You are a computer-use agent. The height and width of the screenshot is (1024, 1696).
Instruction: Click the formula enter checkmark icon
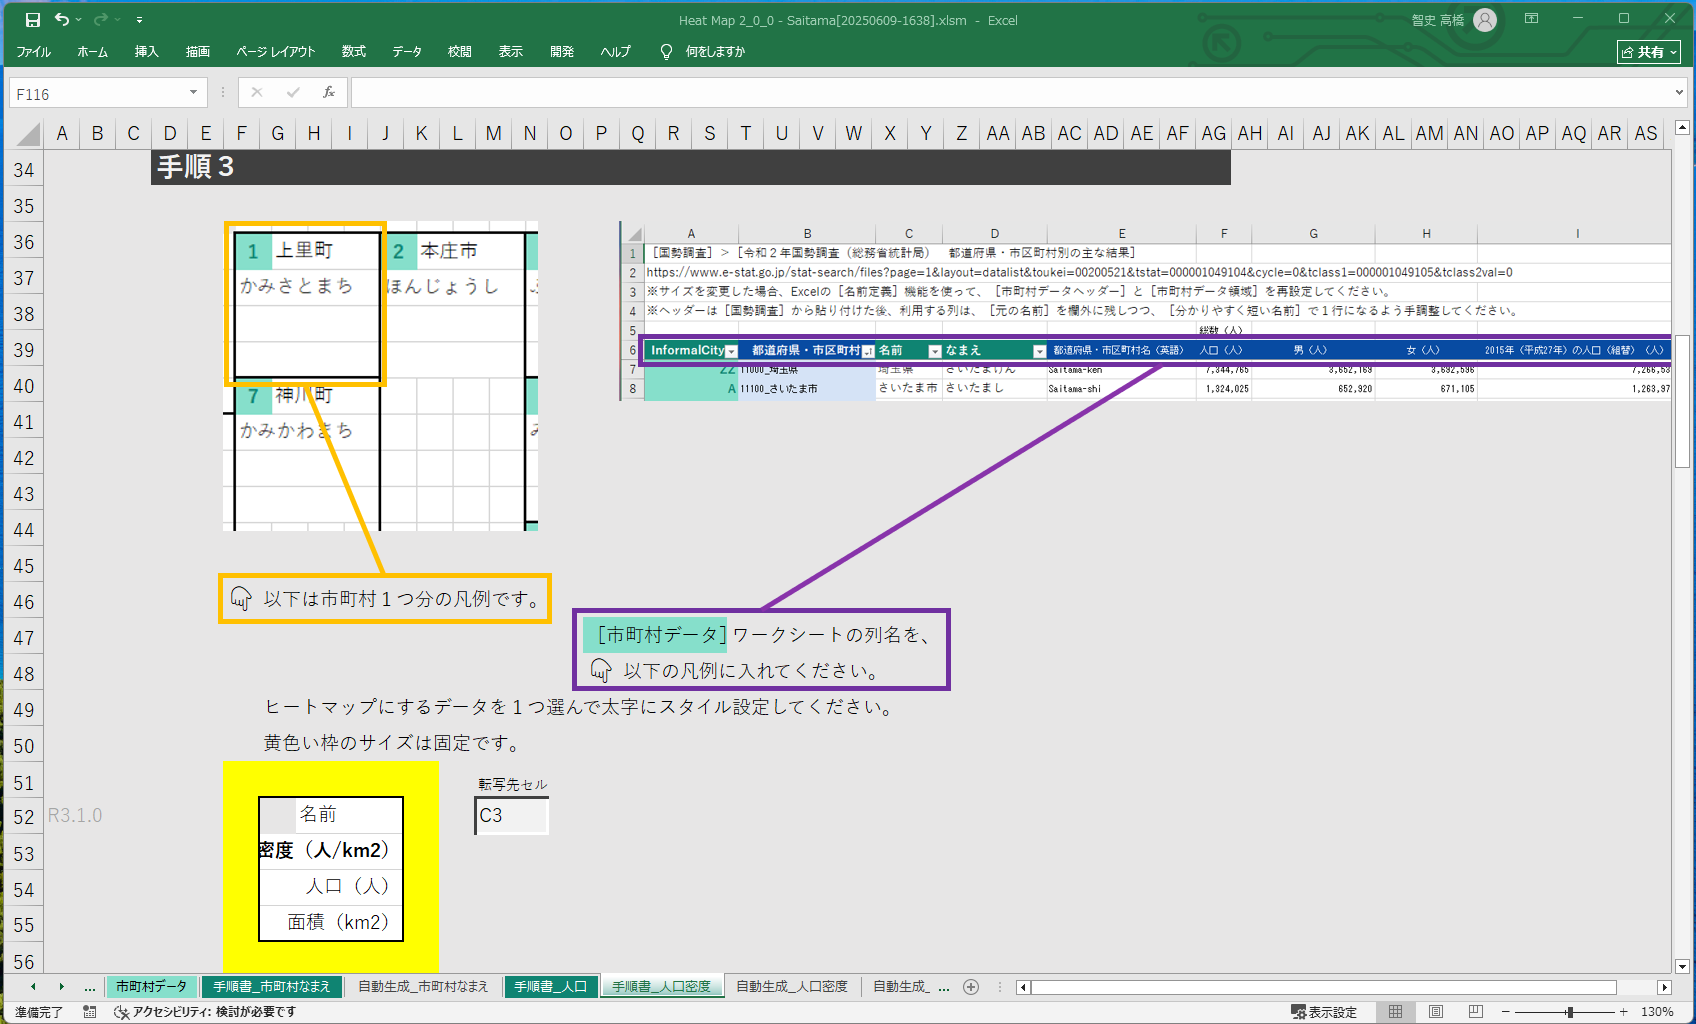[x=293, y=93]
